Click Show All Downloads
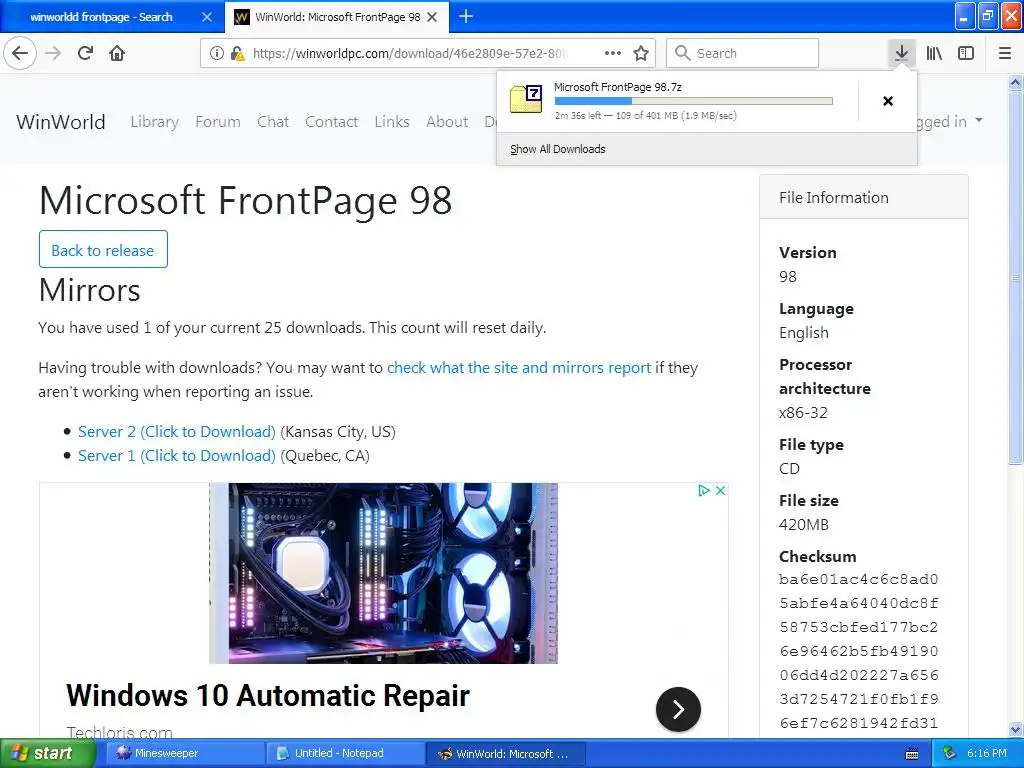The image size is (1024, 768). (x=558, y=149)
